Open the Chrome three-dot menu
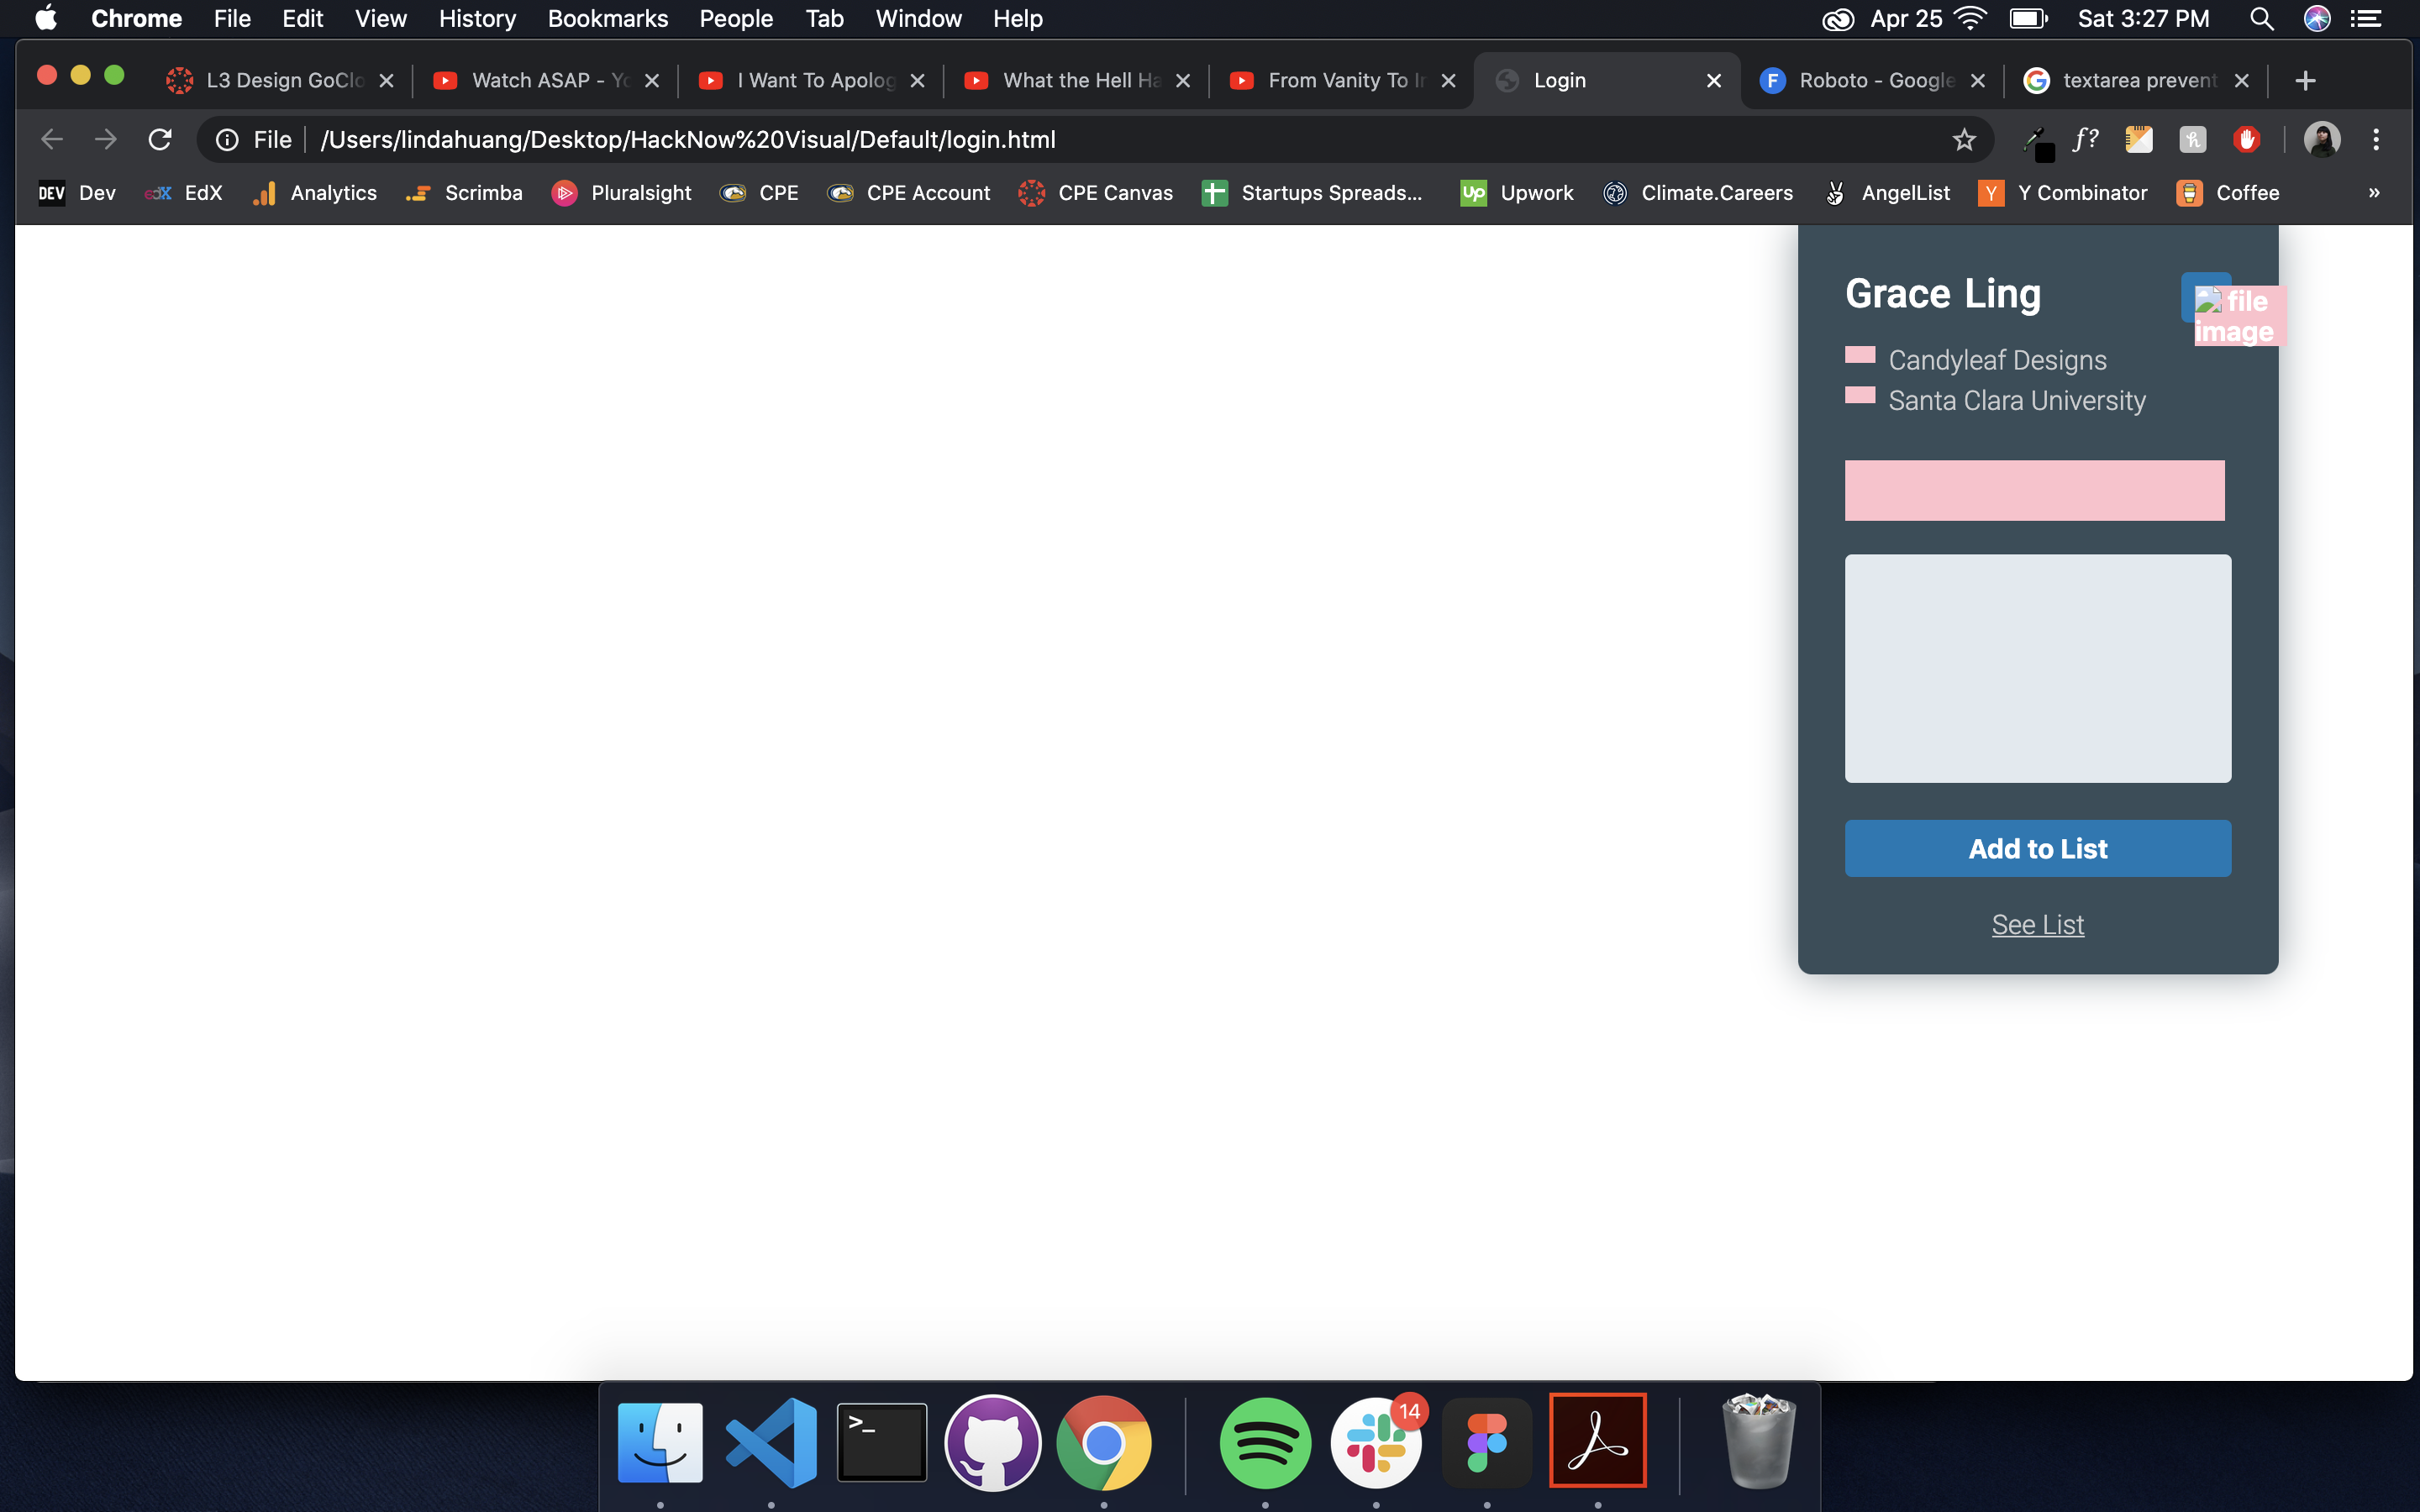This screenshot has width=2420, height=1512. 2376,140
